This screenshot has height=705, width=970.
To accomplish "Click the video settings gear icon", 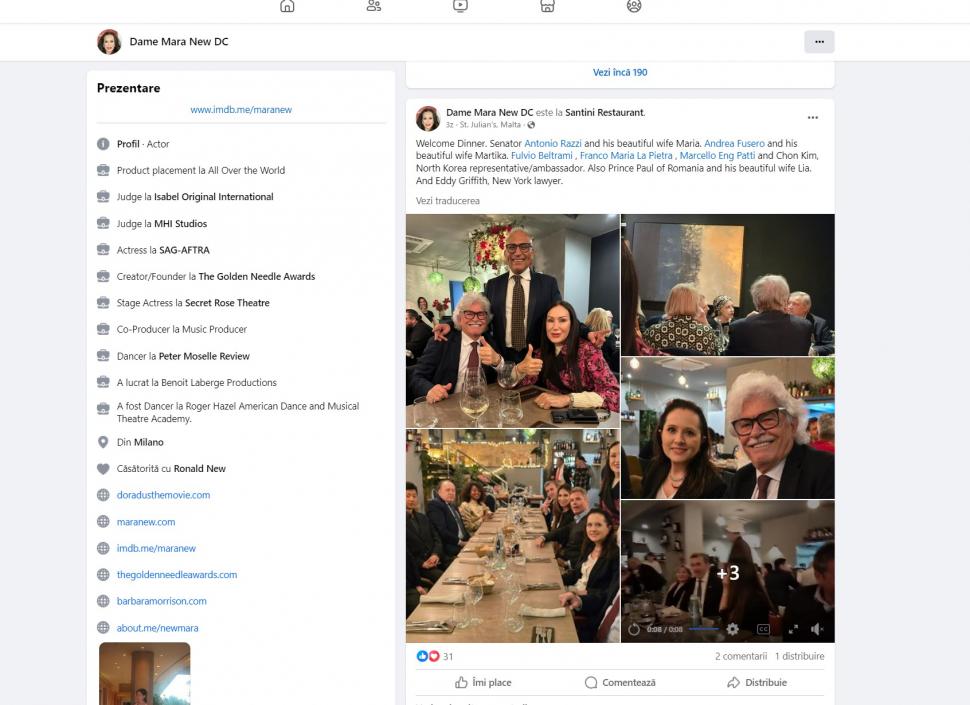I will (x=732, y=629).
